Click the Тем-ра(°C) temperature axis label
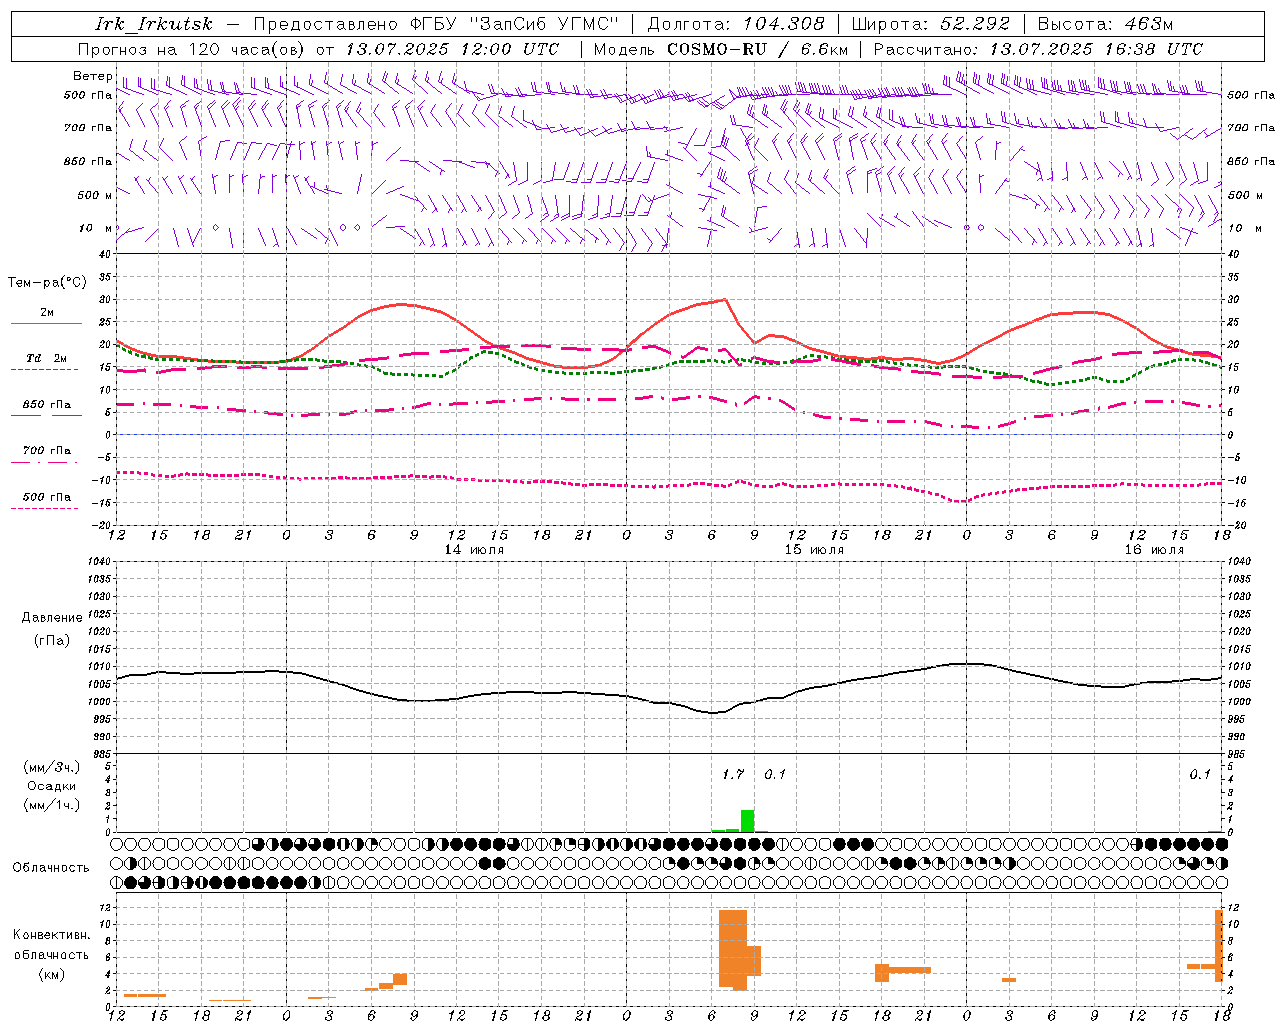 (47, 283)
